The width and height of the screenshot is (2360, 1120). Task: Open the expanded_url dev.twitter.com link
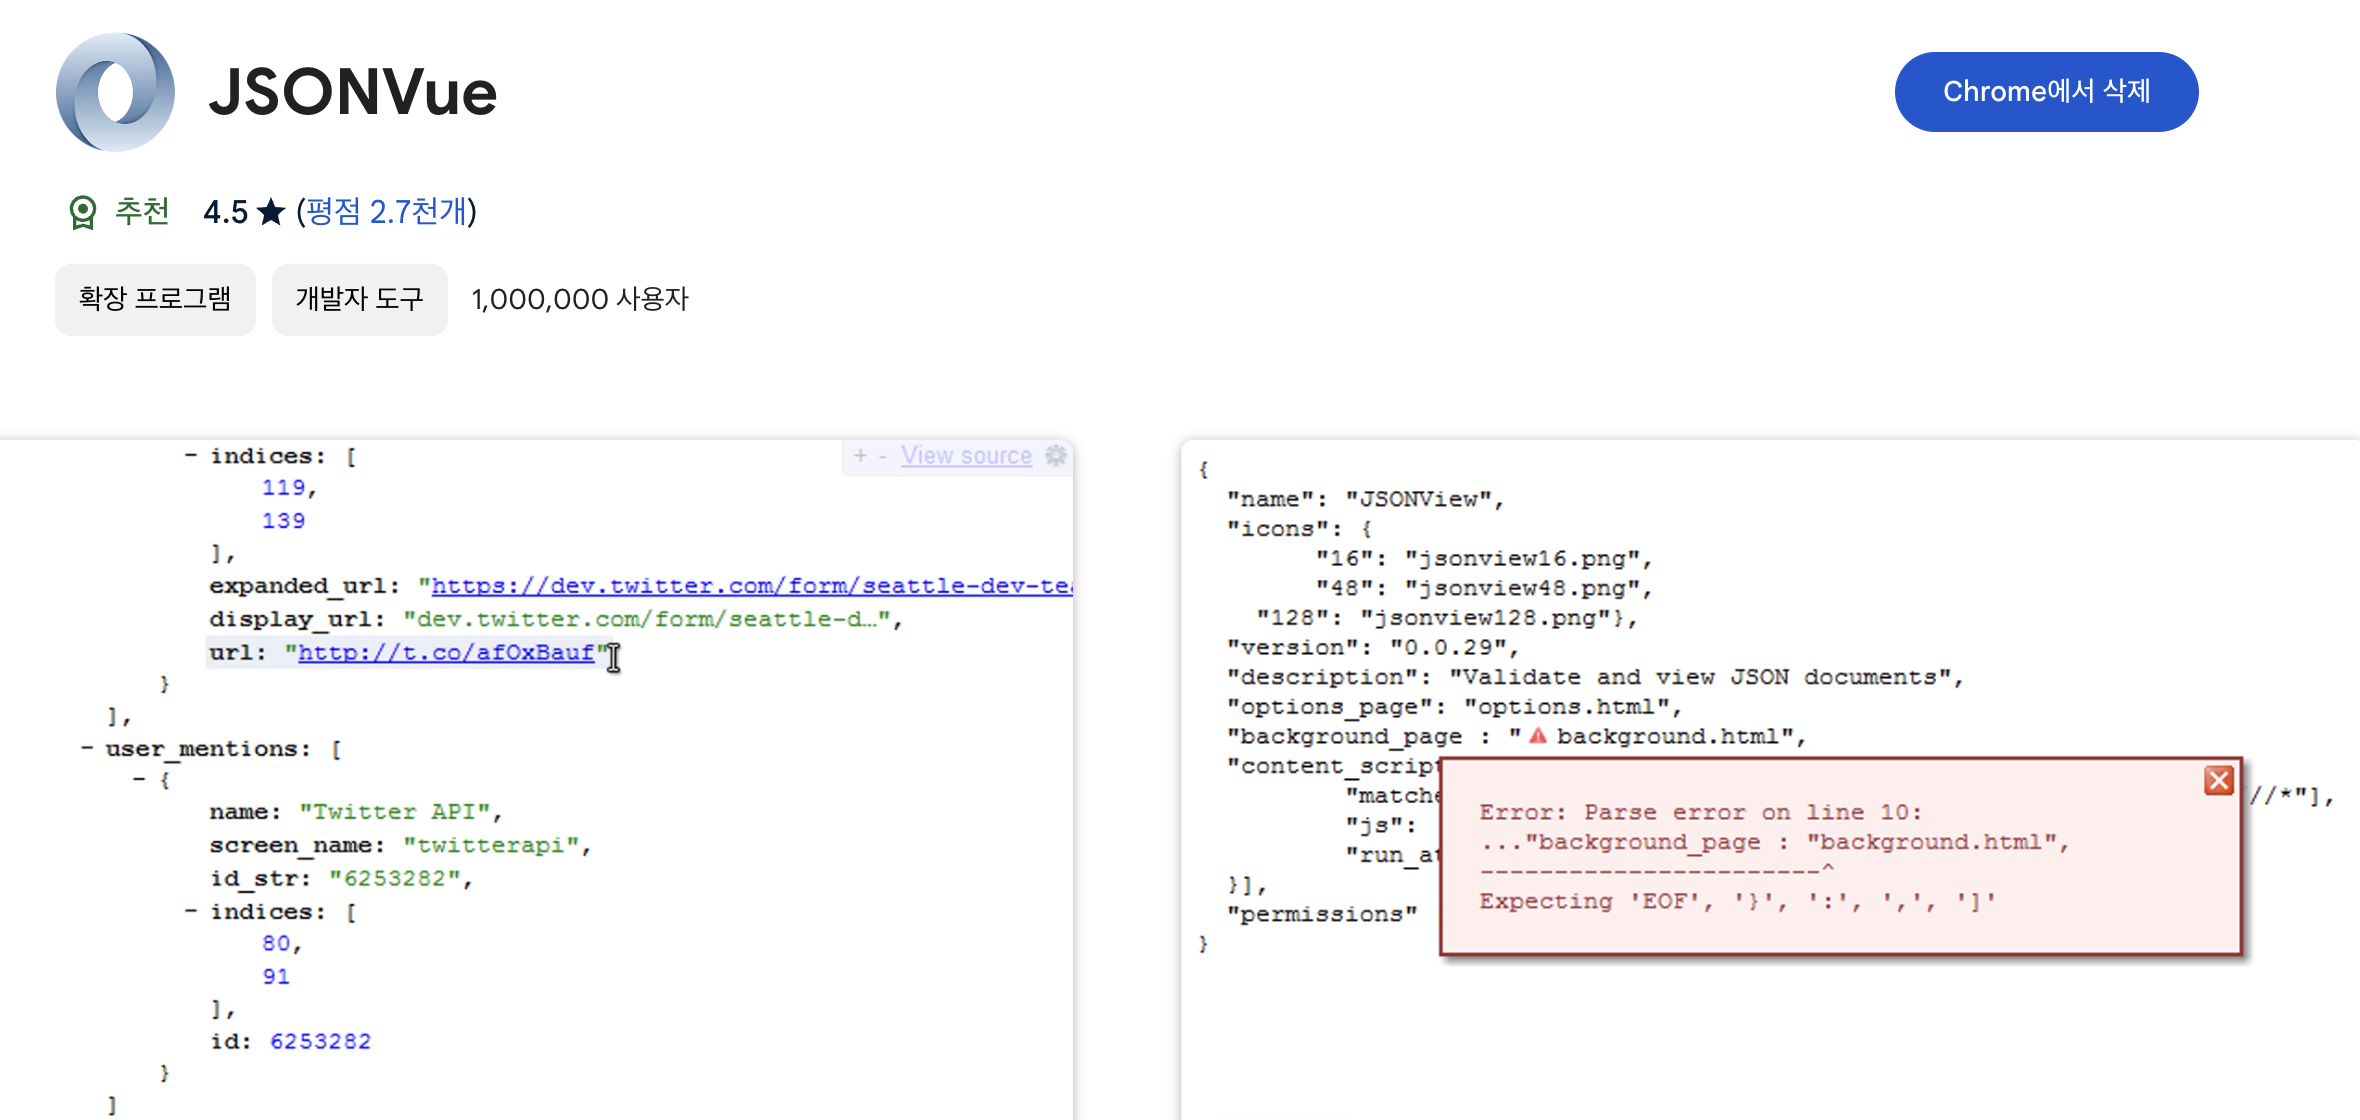750,586
